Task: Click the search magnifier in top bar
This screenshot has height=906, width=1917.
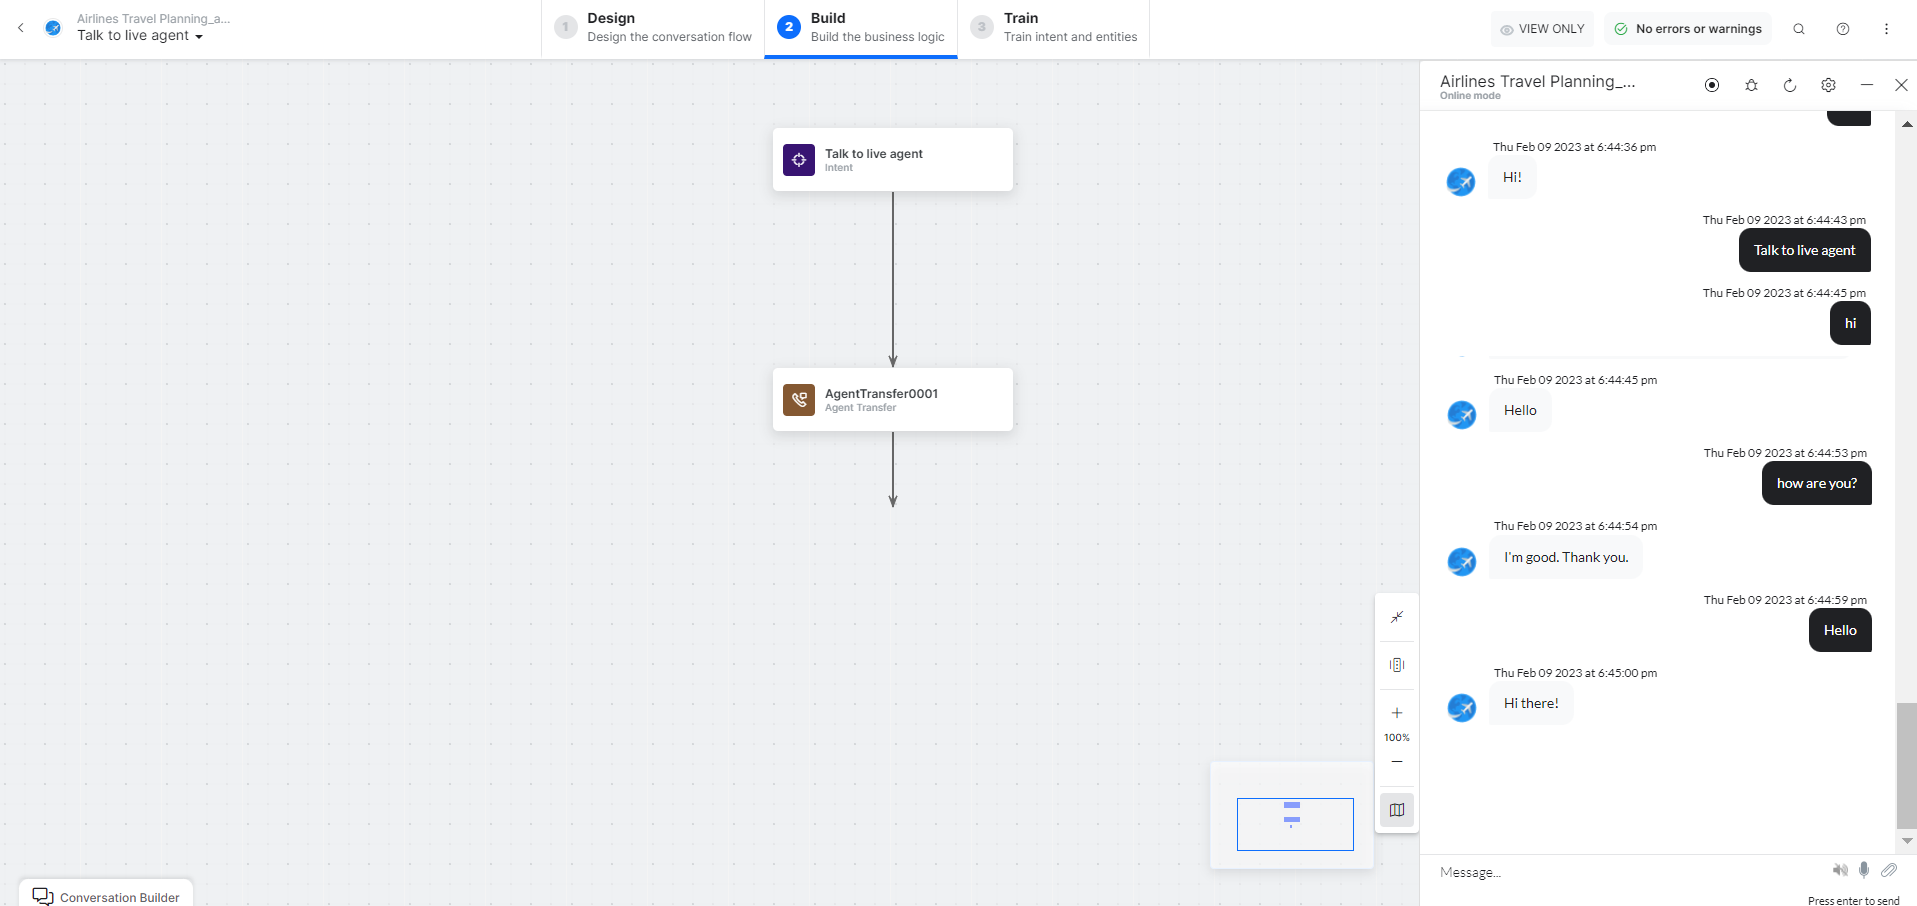Action: pos(1799,29)
